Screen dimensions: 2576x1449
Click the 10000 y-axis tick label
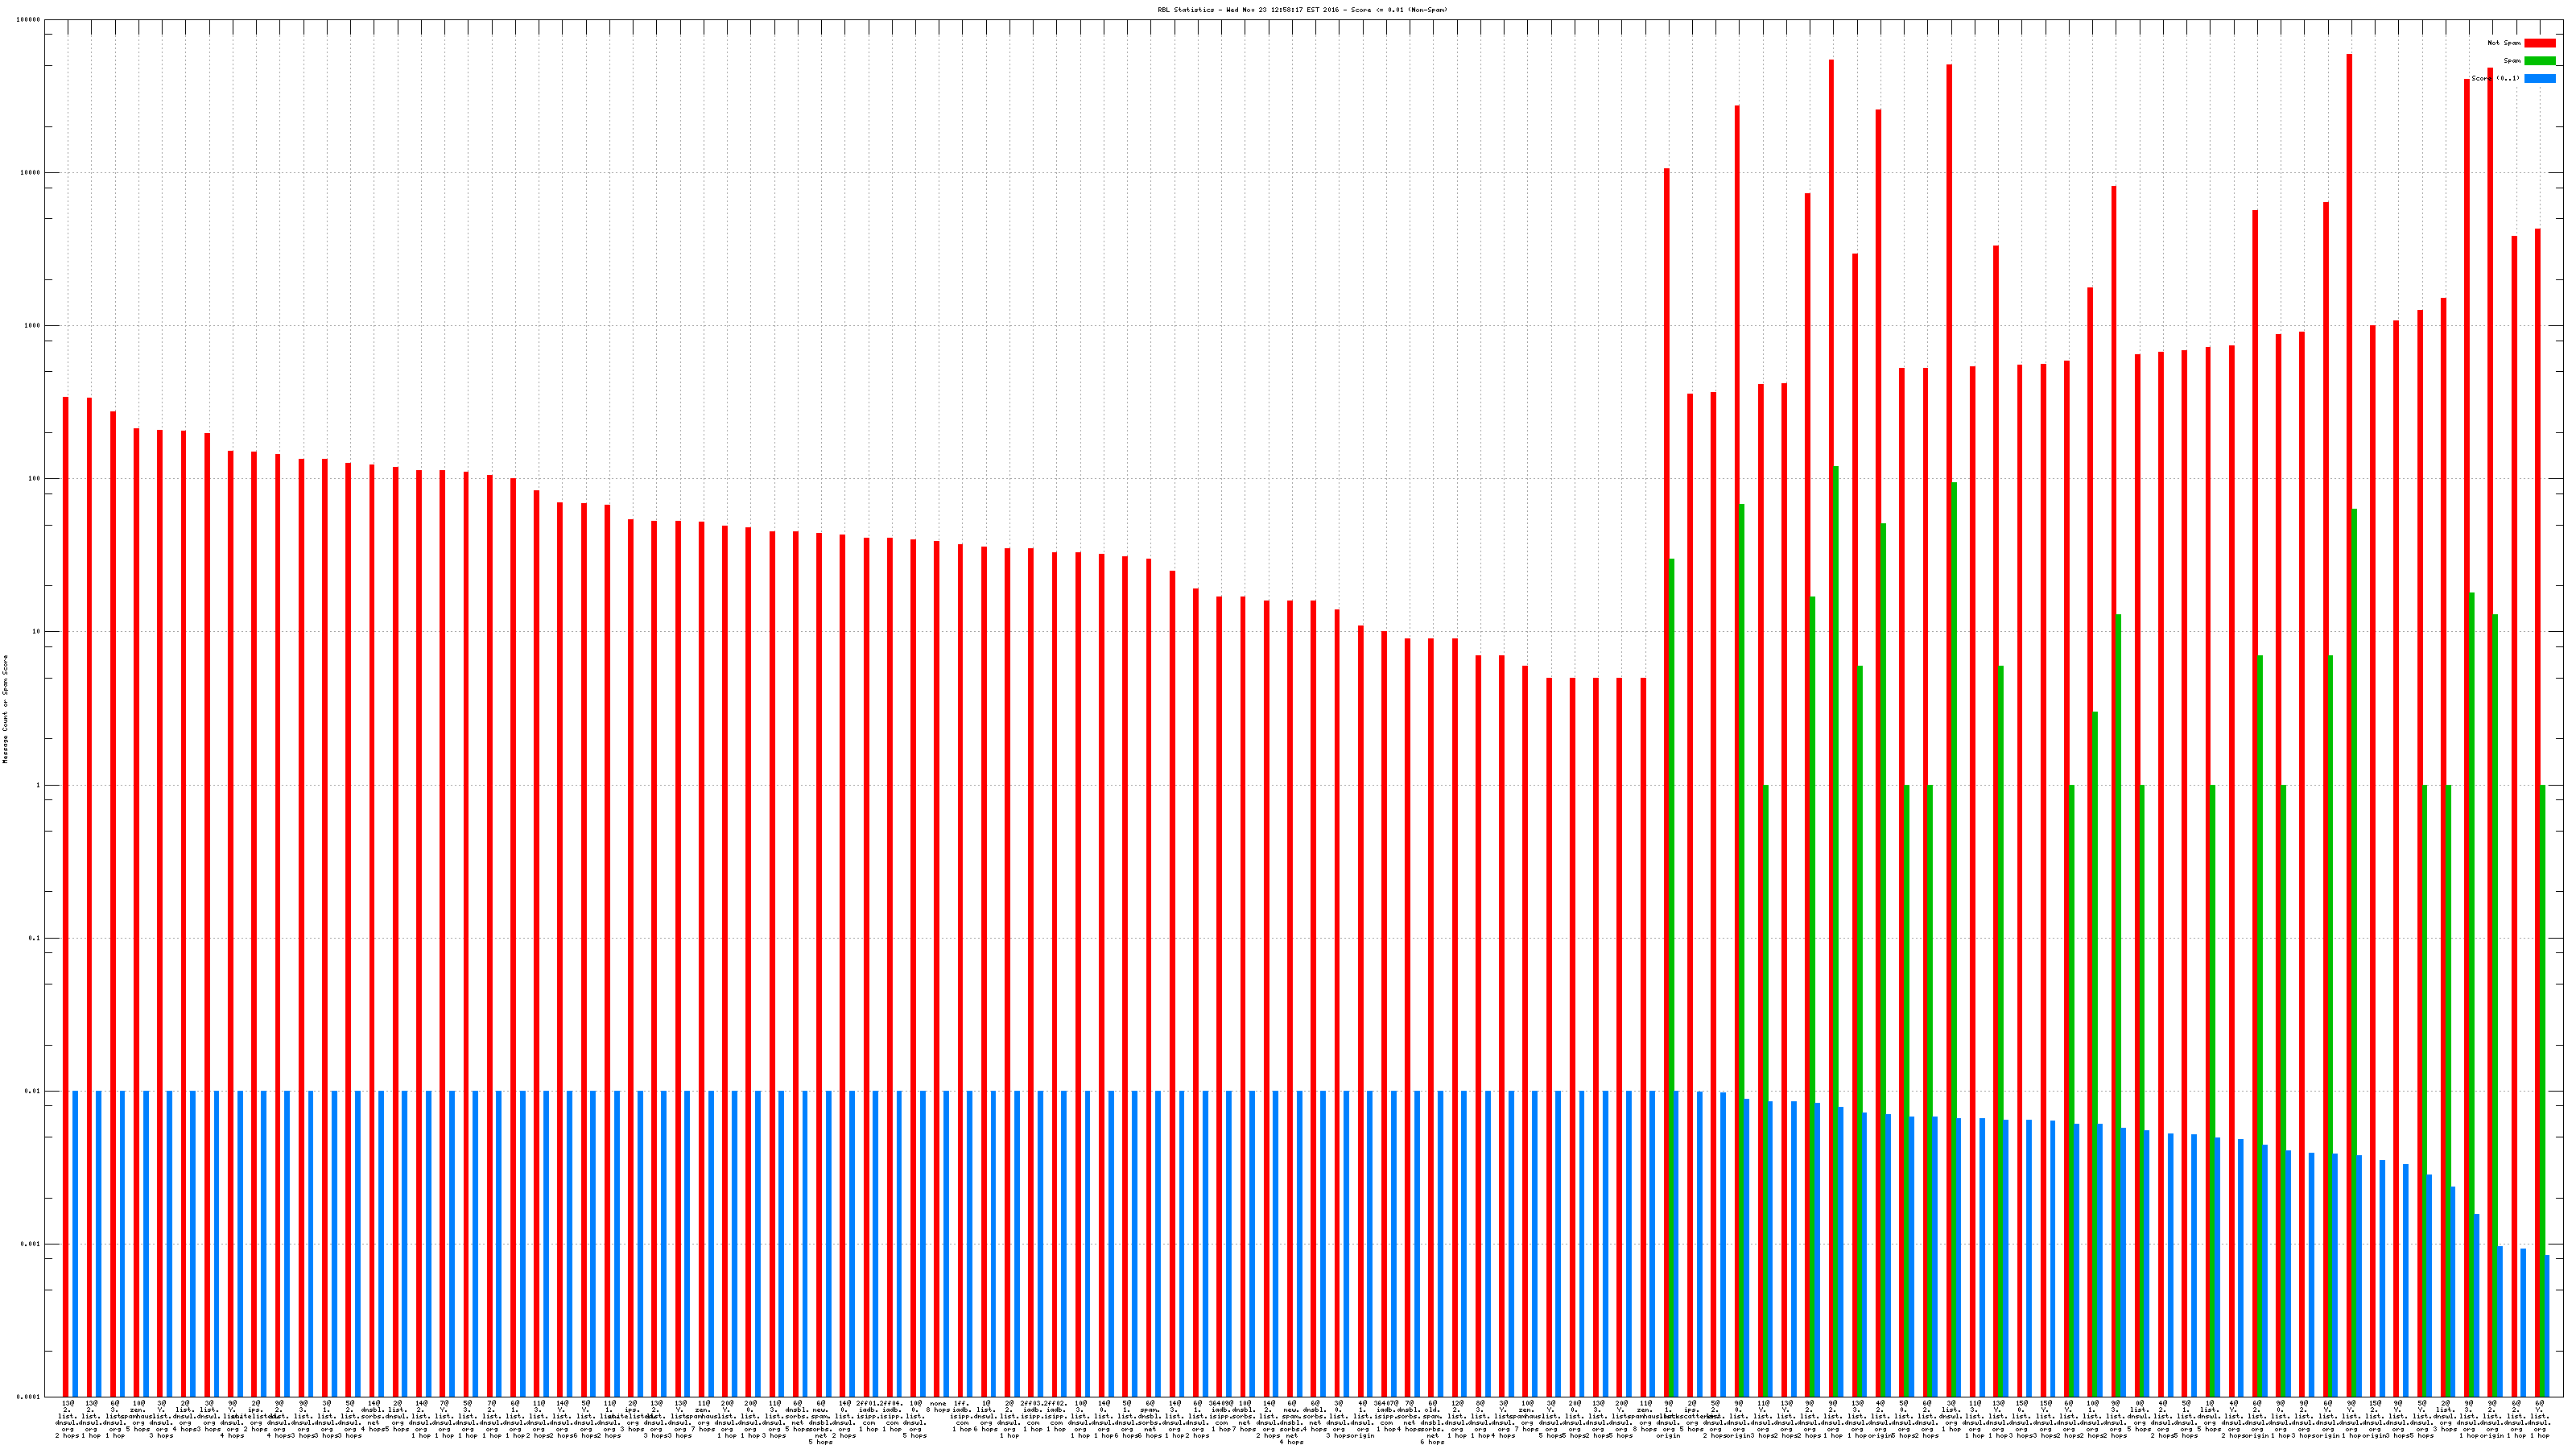pyautogui.click(x=31, y=173)
